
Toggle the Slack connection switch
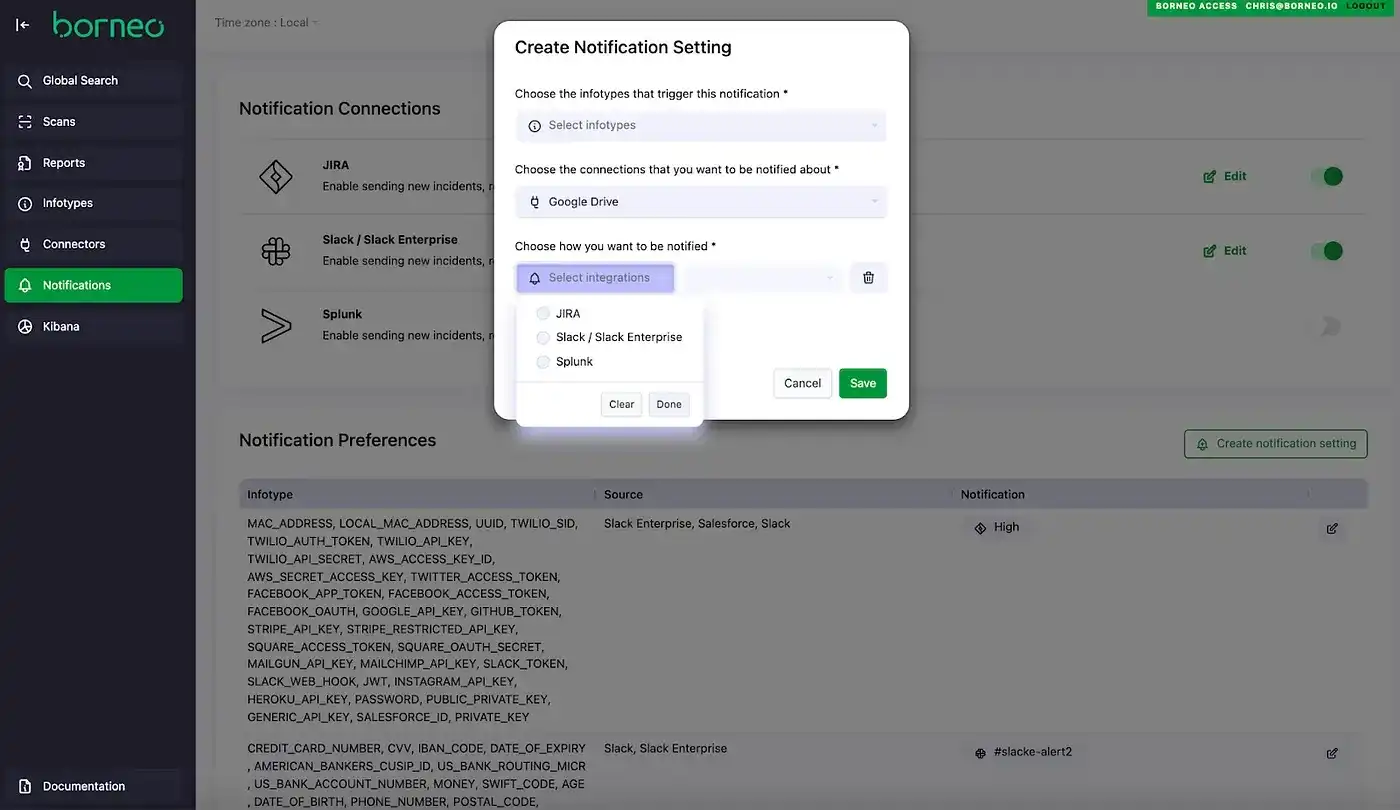point(1327,251)
